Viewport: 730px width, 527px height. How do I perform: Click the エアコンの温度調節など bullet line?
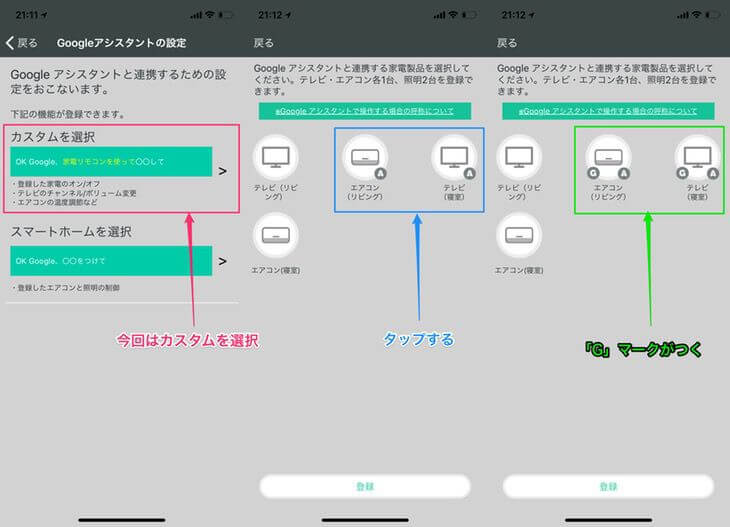(55, 202)
